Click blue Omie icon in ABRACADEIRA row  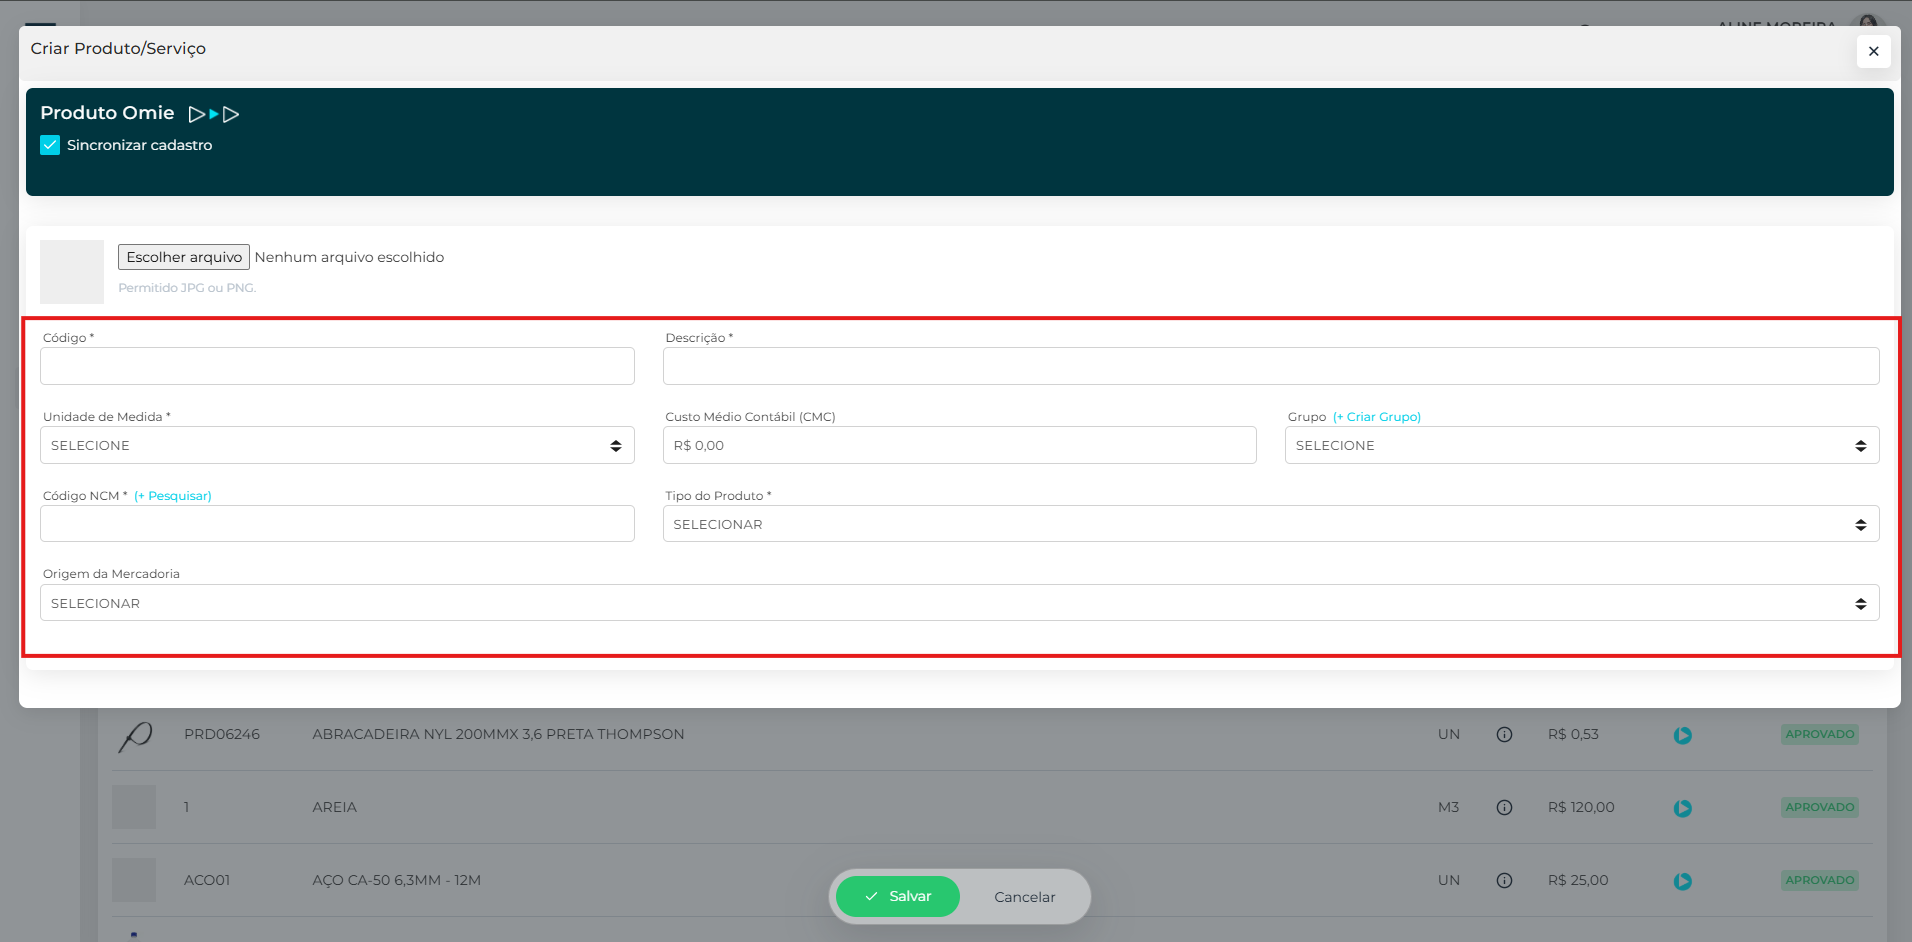tap(1683, 736)
